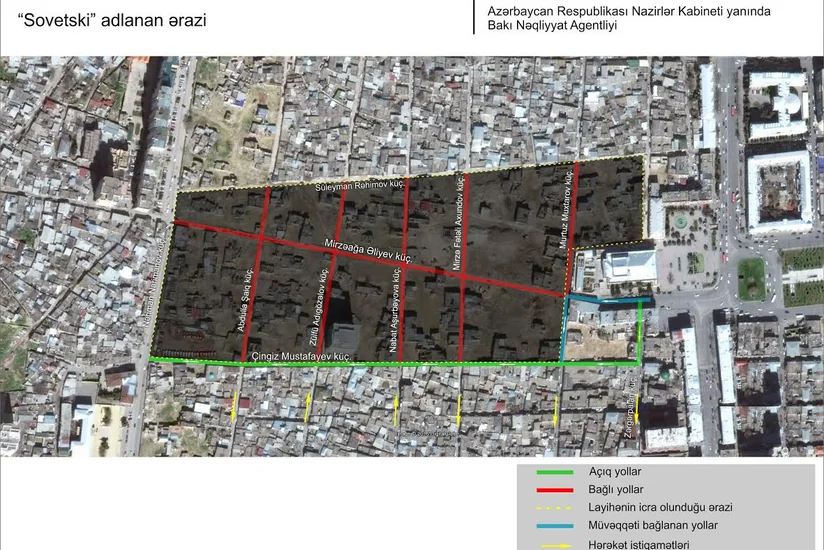824x550 pixels.
Task: Click the yellow dotted line legend swatch
Action: click(x=554, y=508)
